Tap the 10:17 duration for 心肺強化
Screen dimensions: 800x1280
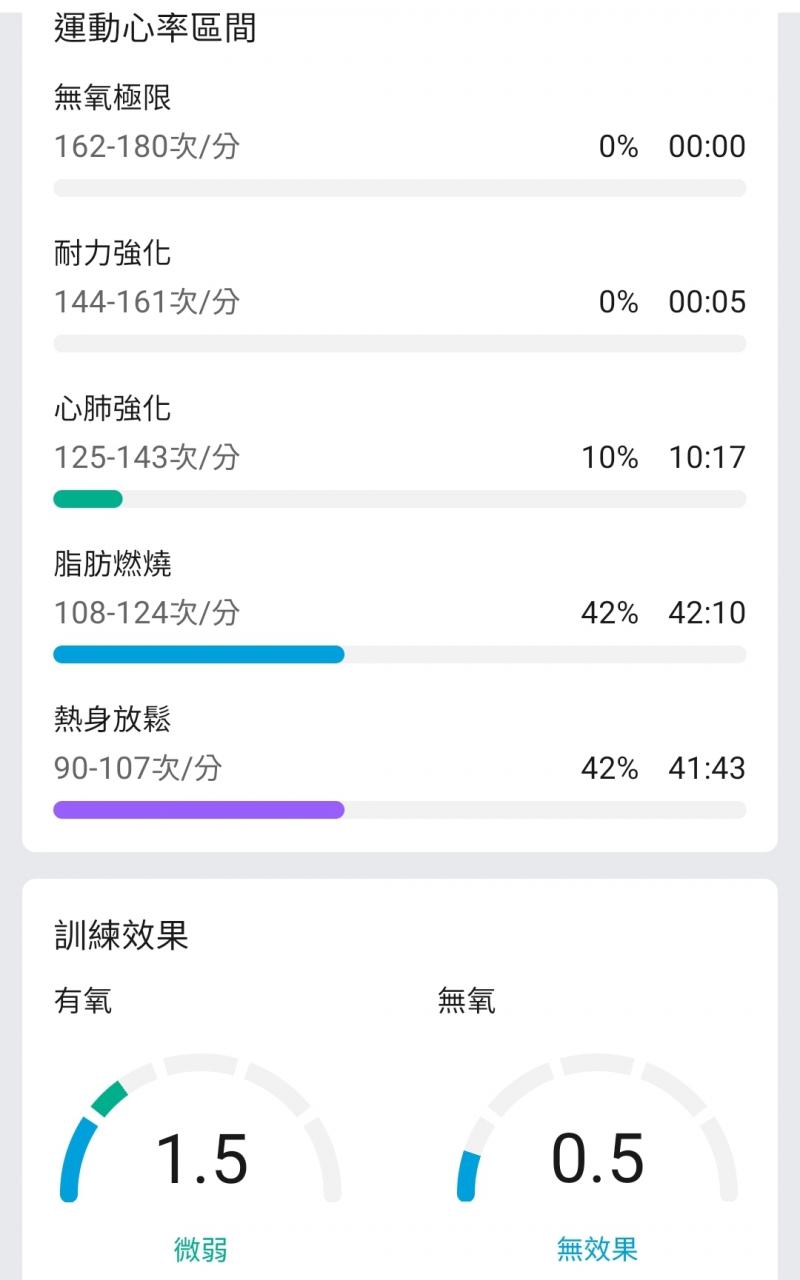pos(707,458)
